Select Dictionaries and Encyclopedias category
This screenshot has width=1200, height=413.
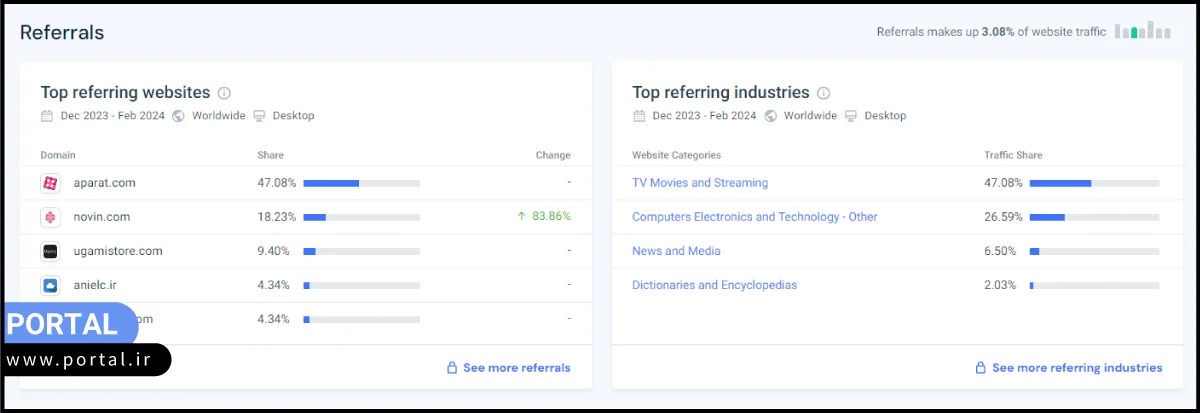714,285
